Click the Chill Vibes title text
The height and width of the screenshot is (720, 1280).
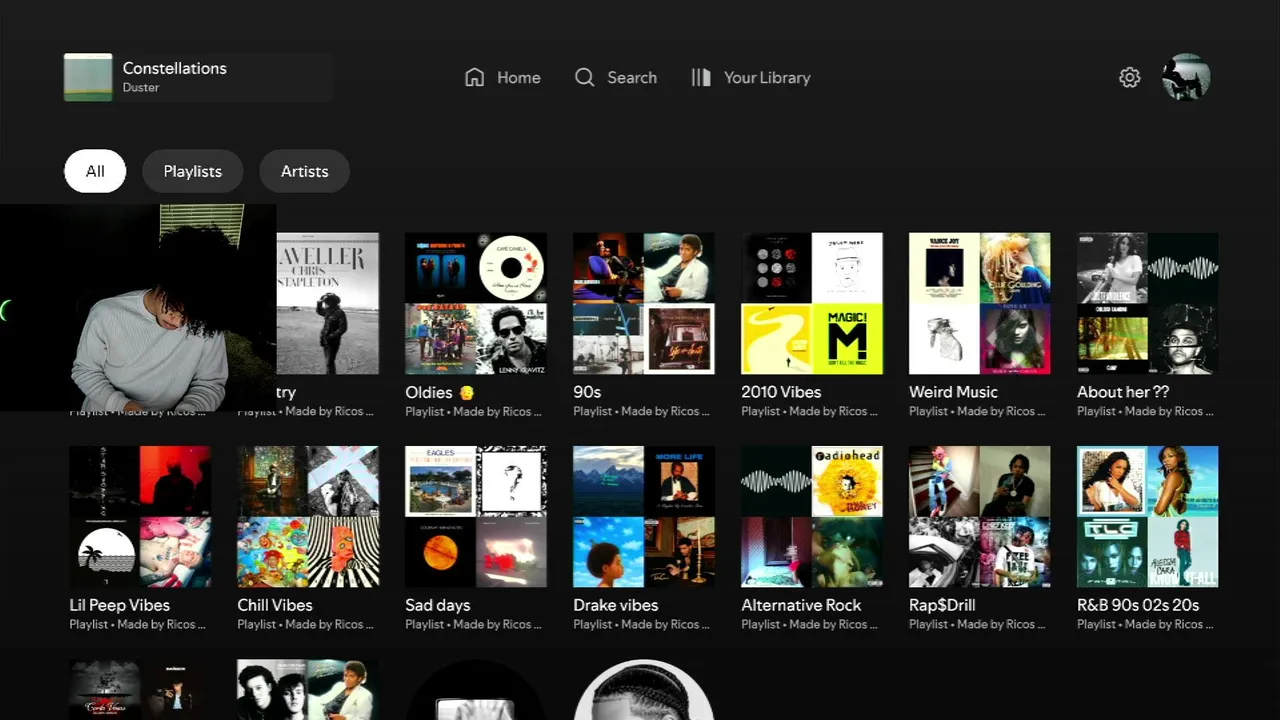coord(275,605)
